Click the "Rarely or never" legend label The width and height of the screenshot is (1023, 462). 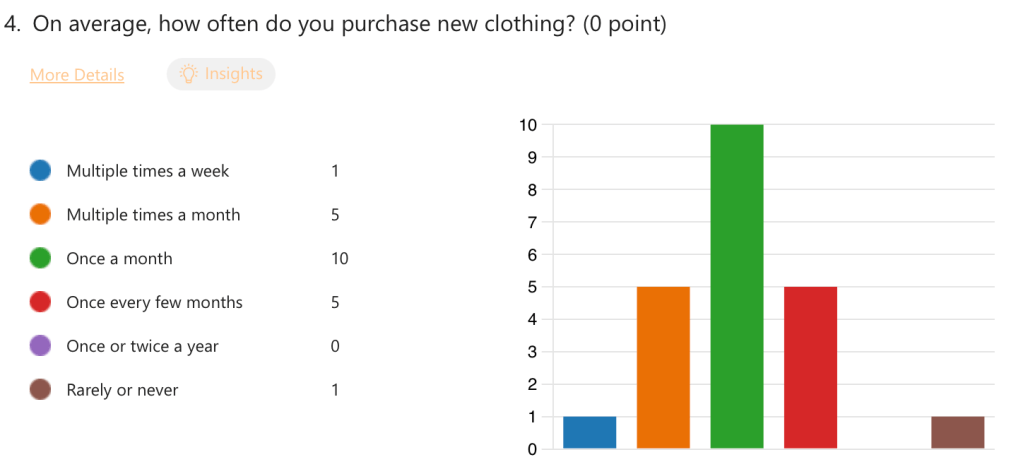(x=122, y=390)
